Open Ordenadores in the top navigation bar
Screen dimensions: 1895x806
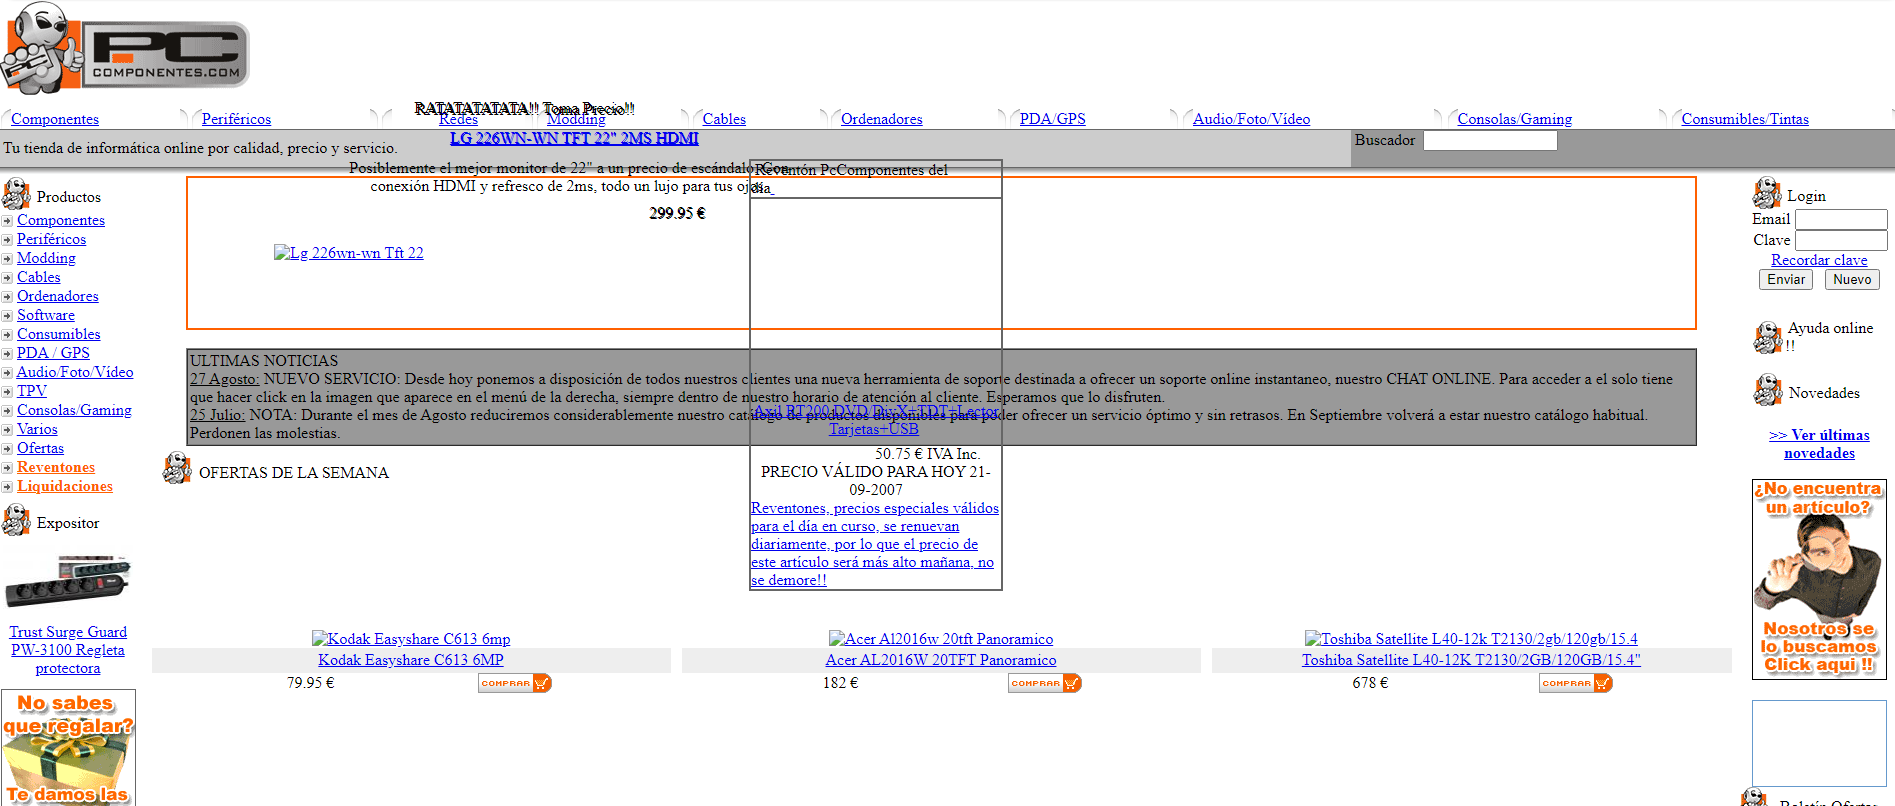[881, 119]
